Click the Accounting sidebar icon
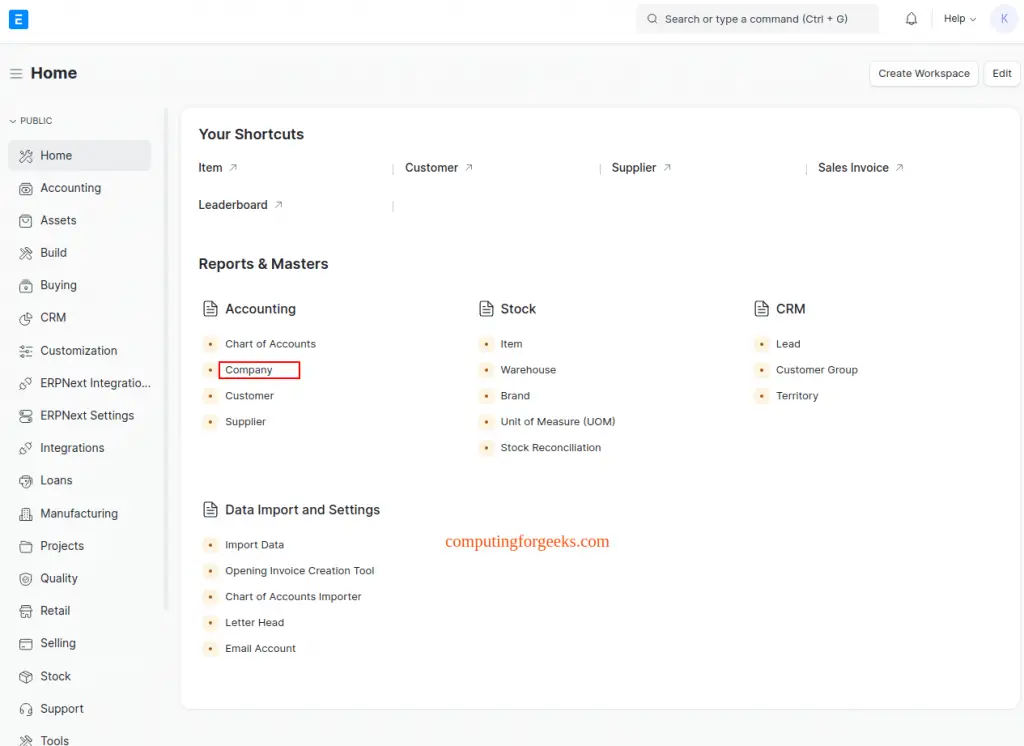 click(x=25, y=189)
